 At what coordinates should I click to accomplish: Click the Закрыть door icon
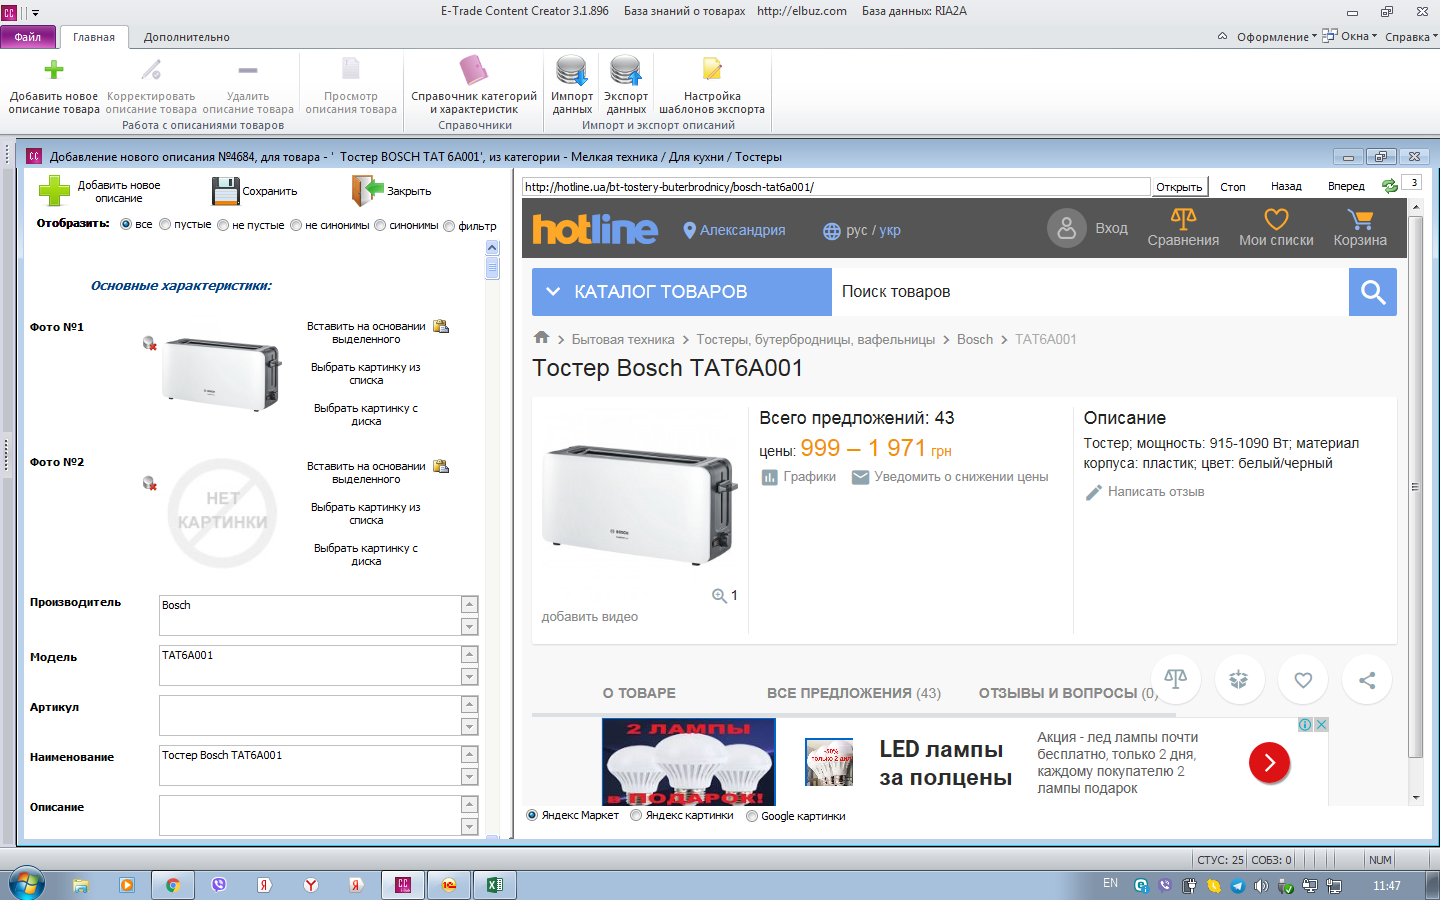tap(368, 190)
